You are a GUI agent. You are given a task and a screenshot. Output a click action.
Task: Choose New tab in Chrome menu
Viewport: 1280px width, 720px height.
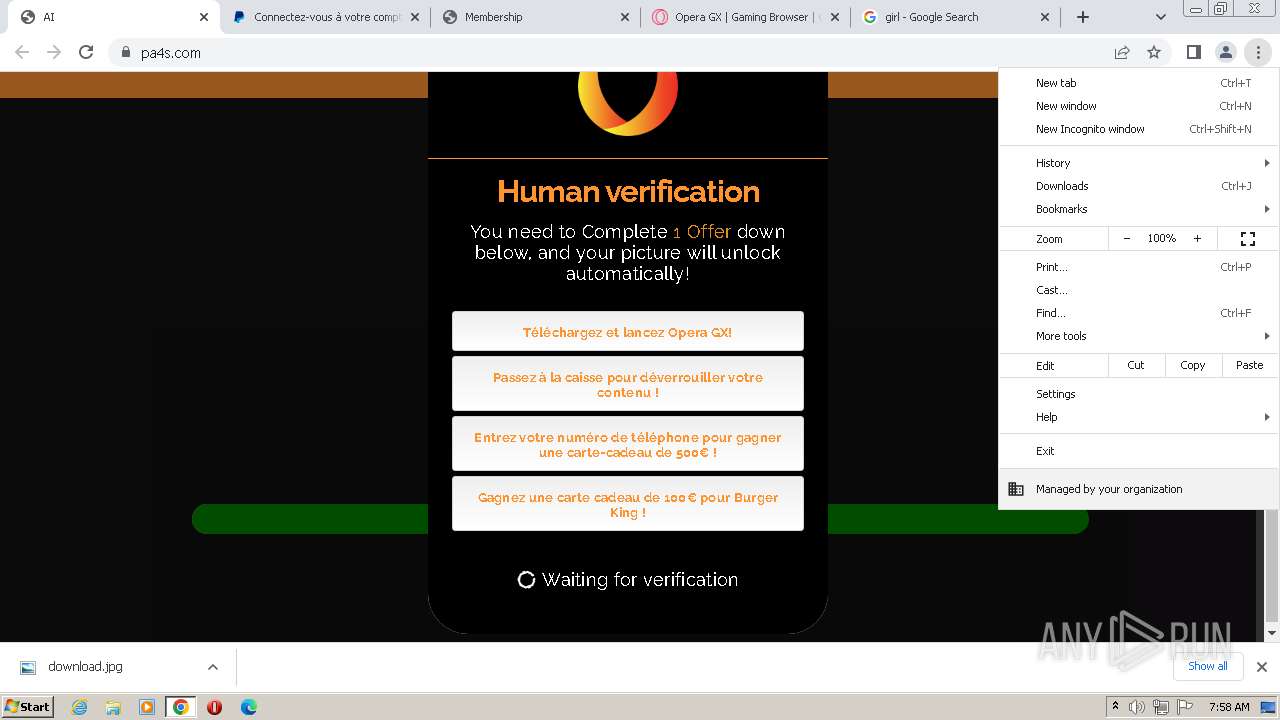pyautogui.click(x=1139, y=83)
